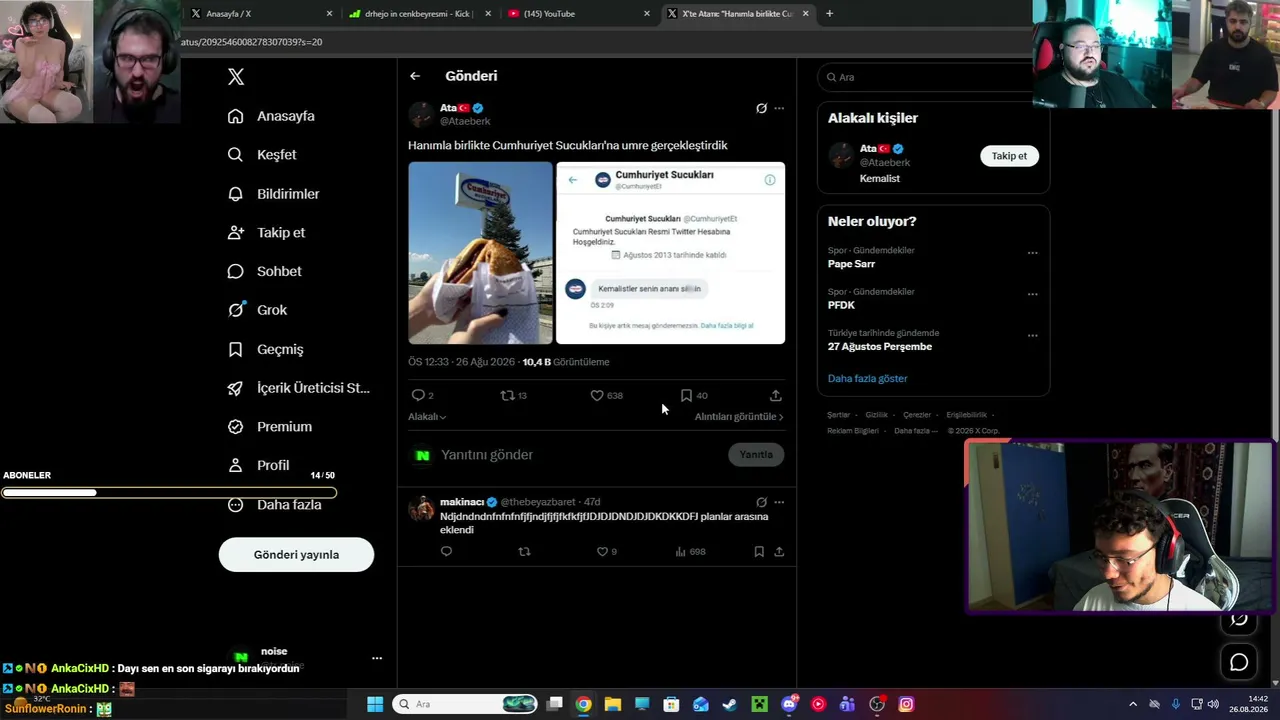The height and width of the screenshot is (720, 1280).
Task: Open Instagram from the taskbar
Action: point(906,704)
